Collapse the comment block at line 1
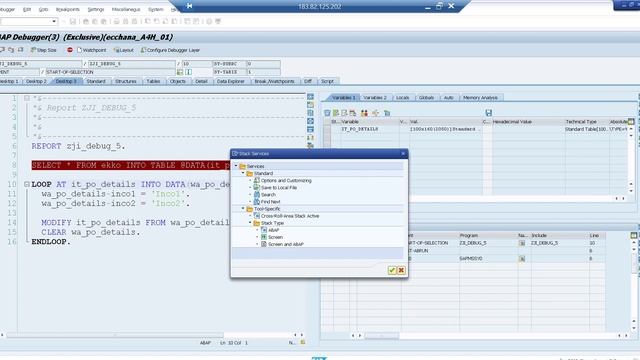This screenshot has height=360, width=640. click(27, 98)
